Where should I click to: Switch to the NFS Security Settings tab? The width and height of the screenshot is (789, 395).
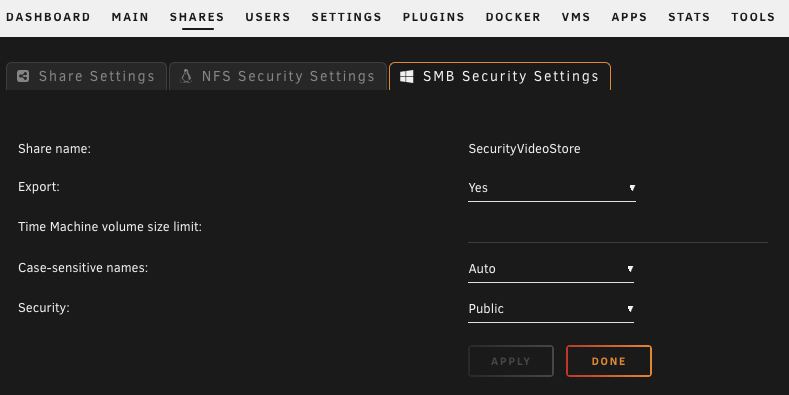(278, 76)
